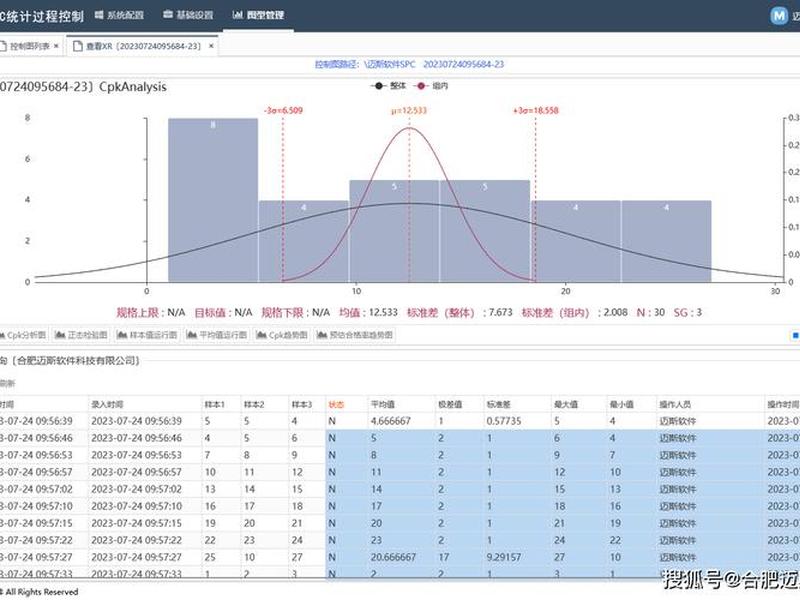Click the 刷新 button above the table

click(8, 383)
